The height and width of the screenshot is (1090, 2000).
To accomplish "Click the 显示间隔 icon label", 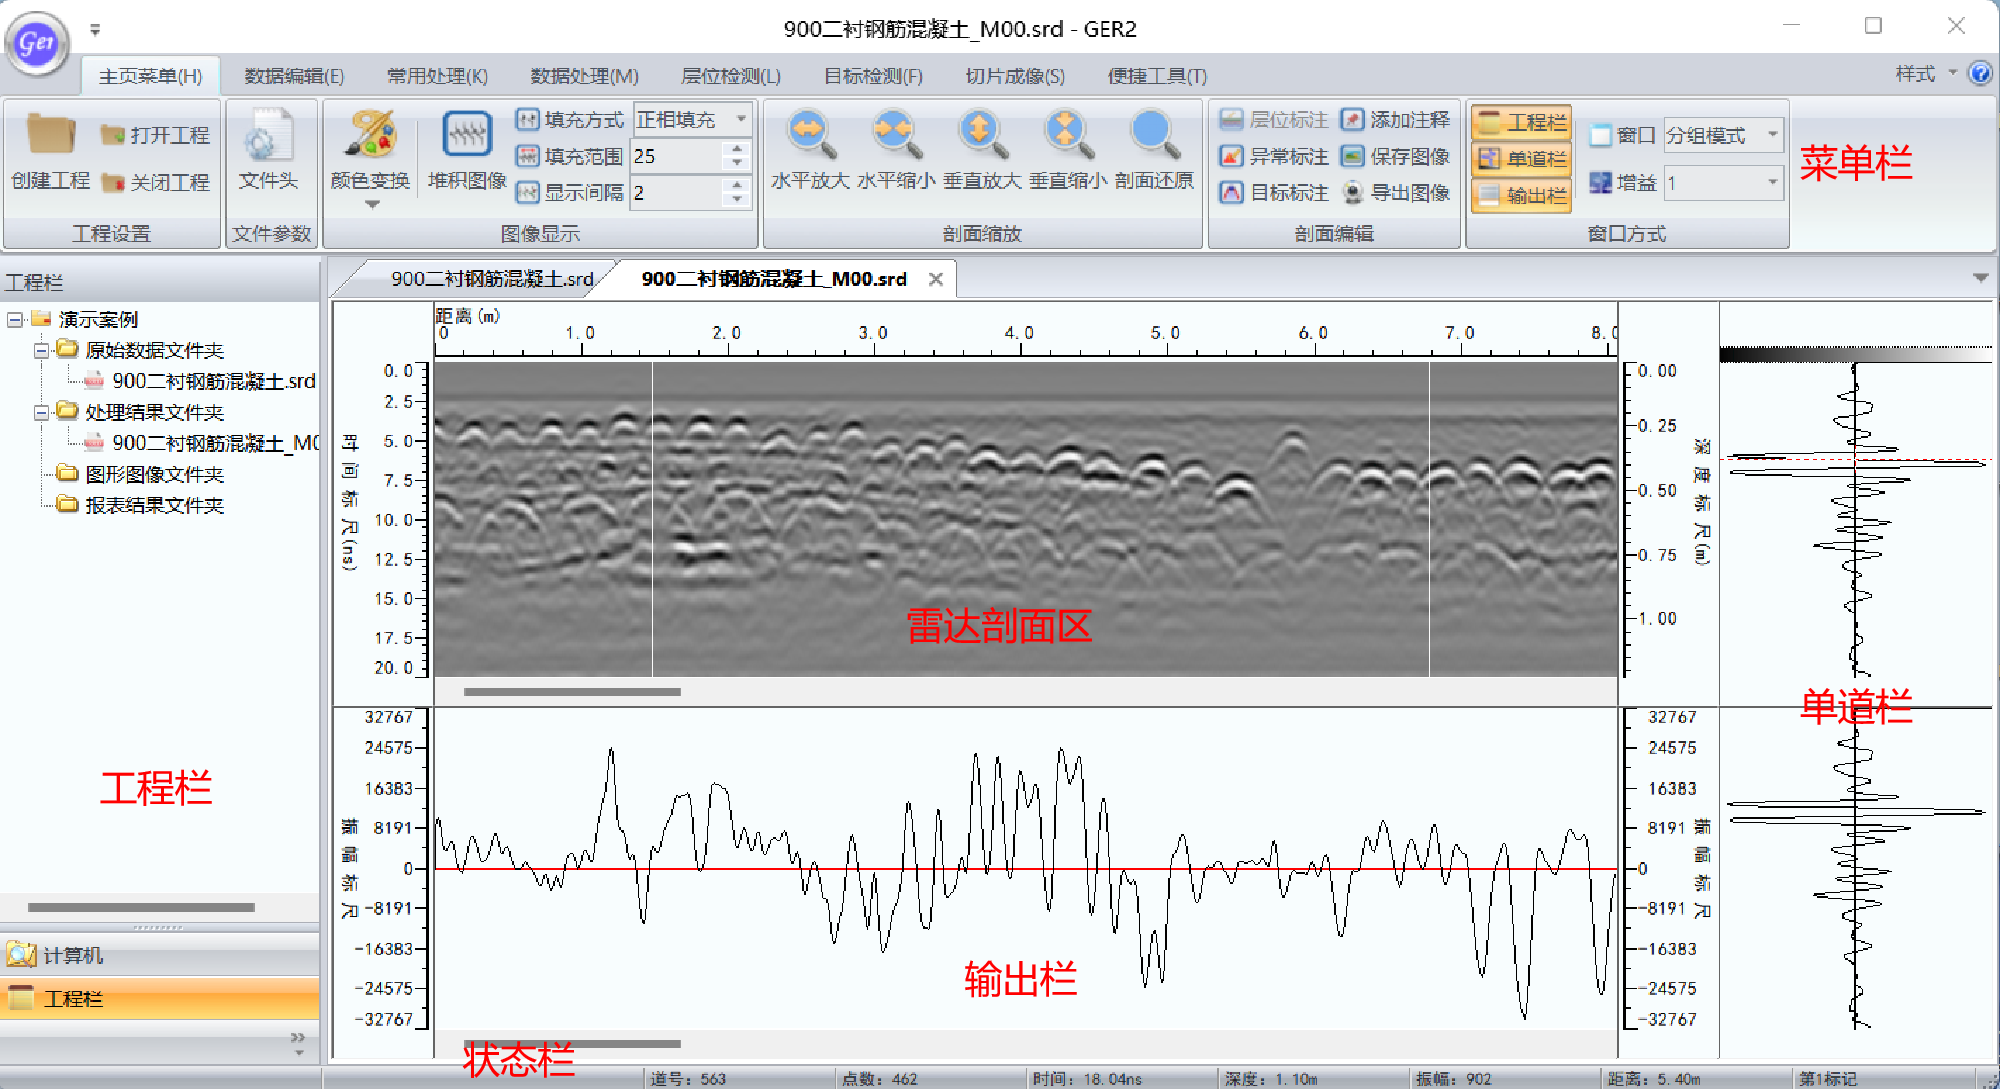I will click(527, 193).
